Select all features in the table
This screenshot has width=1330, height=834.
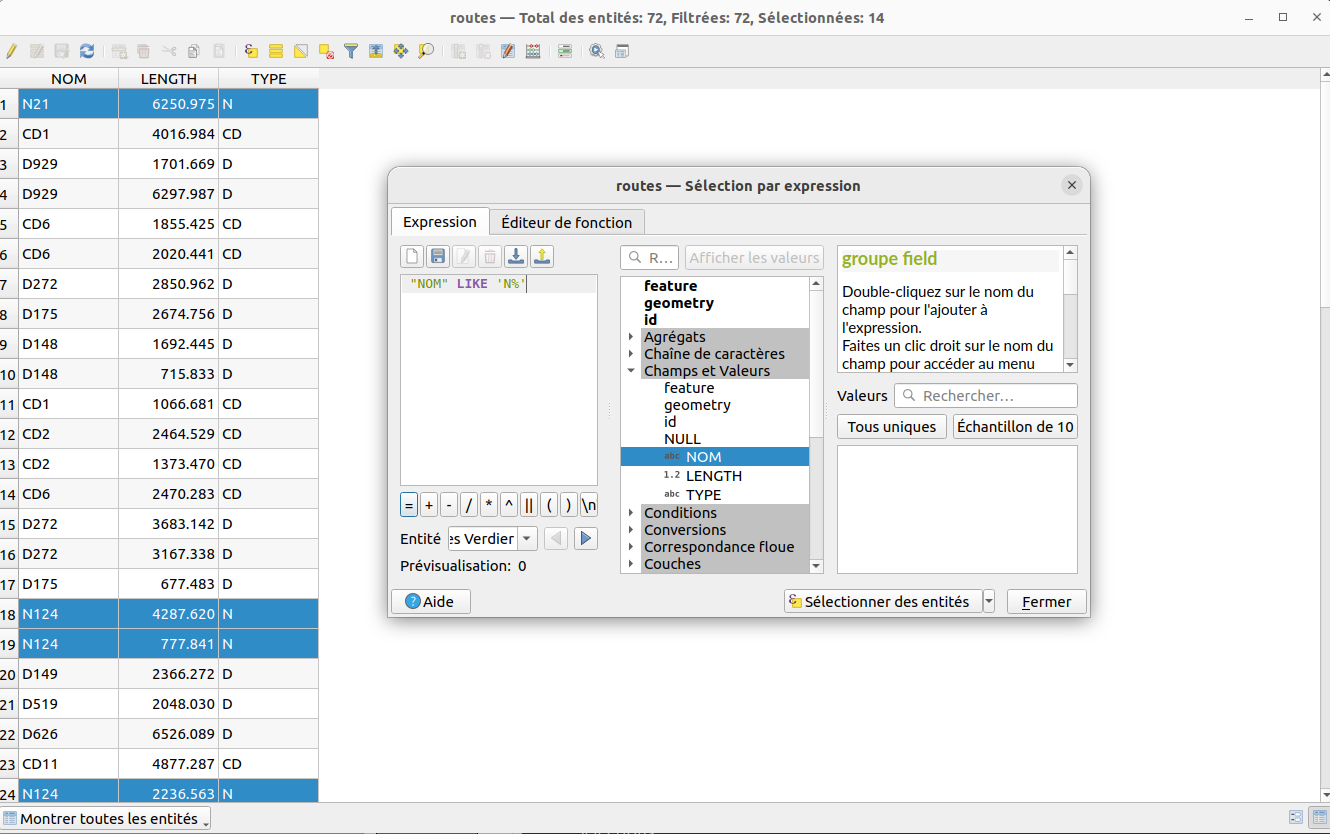click(275, 51)
